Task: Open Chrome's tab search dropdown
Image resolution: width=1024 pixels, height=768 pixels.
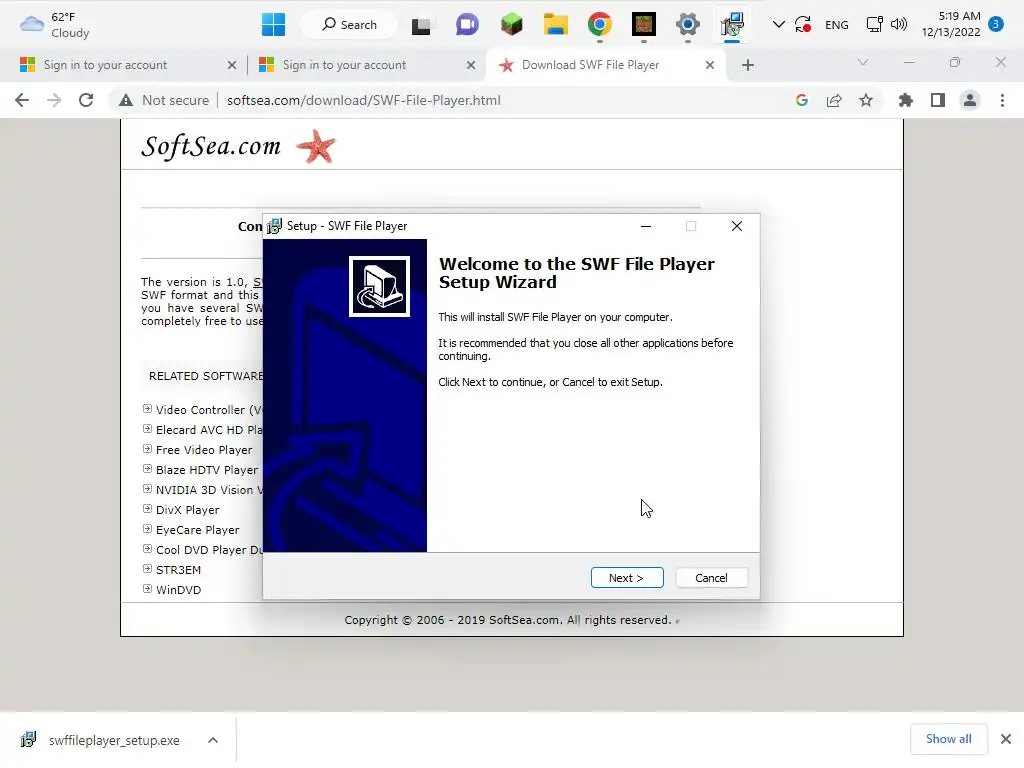Action: pos(863,63)
